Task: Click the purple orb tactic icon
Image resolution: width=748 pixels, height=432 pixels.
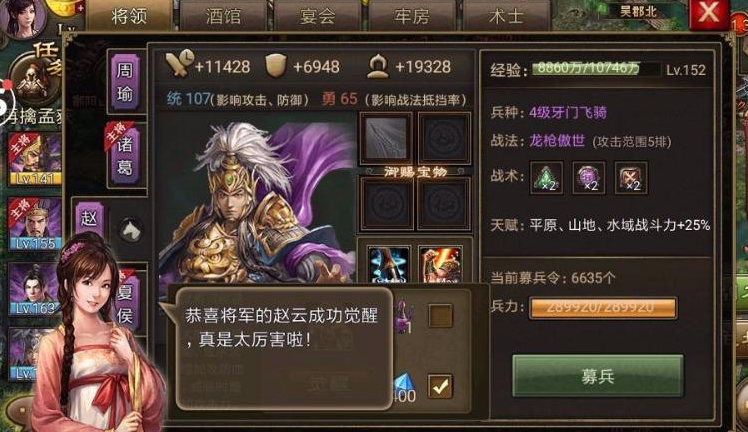Action: click(x=588, y=178)
